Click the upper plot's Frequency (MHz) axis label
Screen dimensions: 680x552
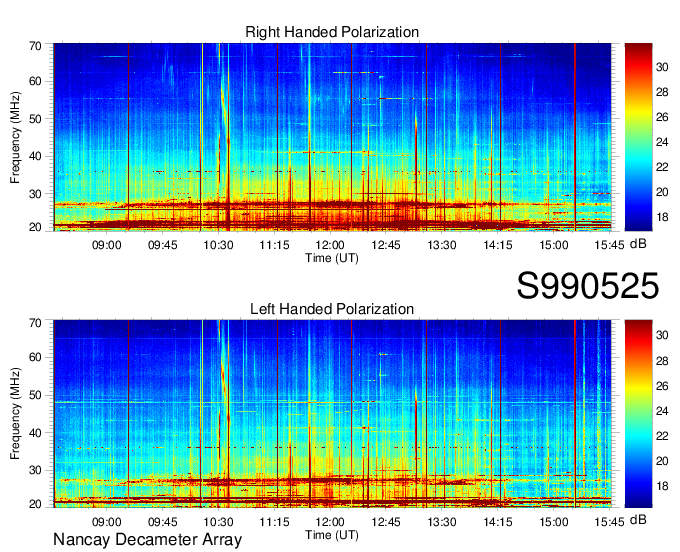coord(15,137)
